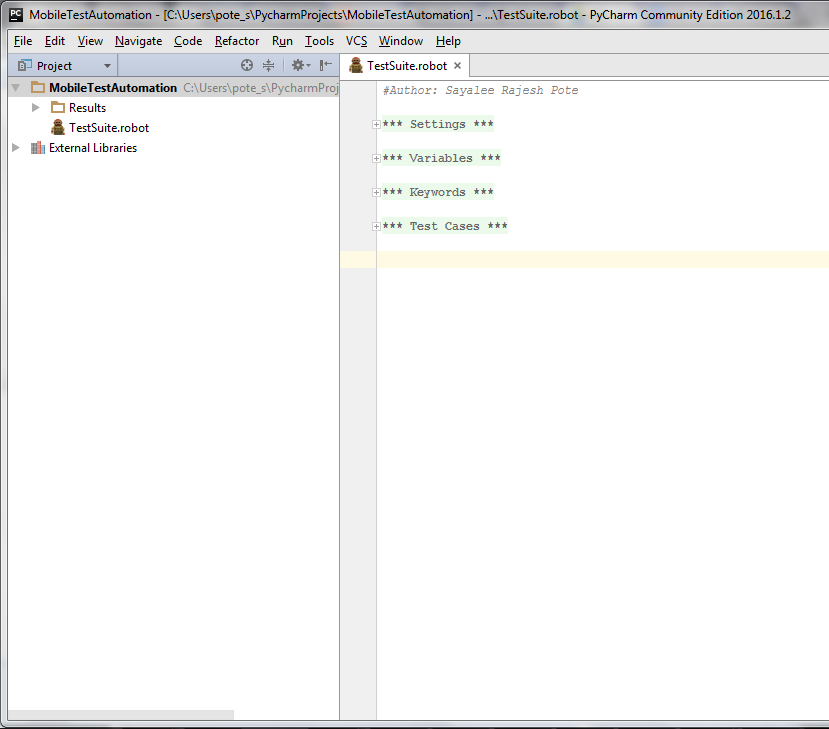Unfold the Settings section in editor
Screen dimensions: 829x729
[376, 124]
